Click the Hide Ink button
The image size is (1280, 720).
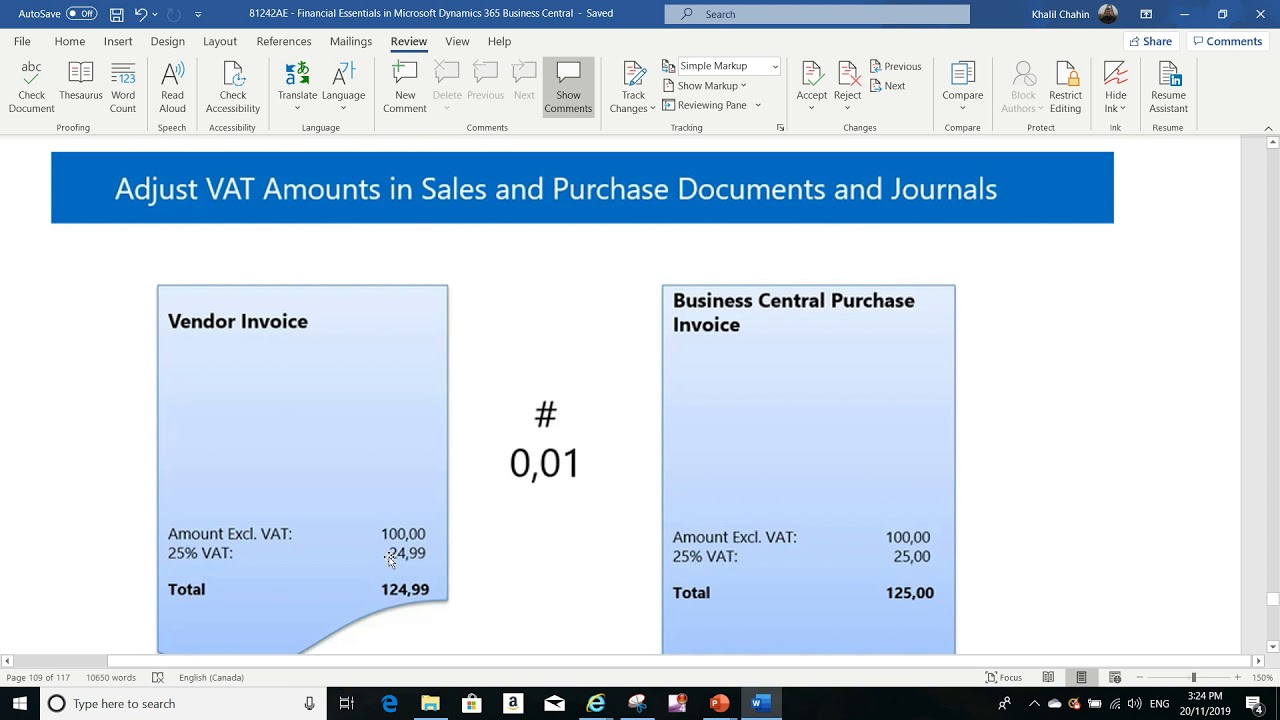coord(1115,87)
